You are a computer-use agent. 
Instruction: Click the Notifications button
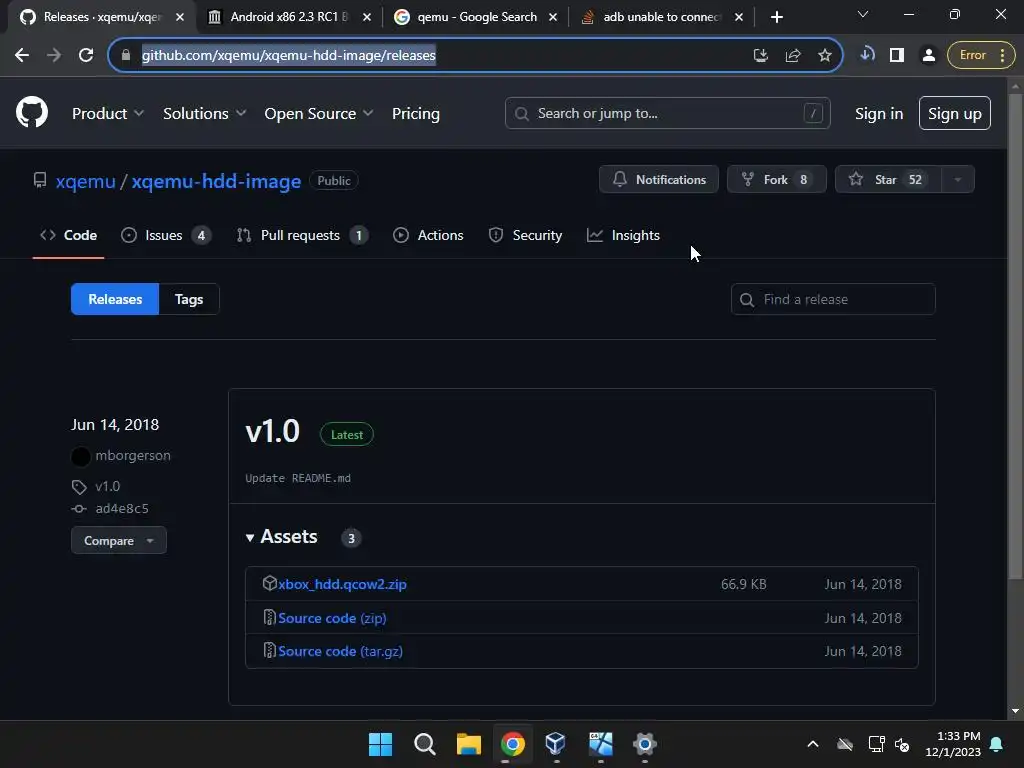pyautogui.click(x=659, y=180)
